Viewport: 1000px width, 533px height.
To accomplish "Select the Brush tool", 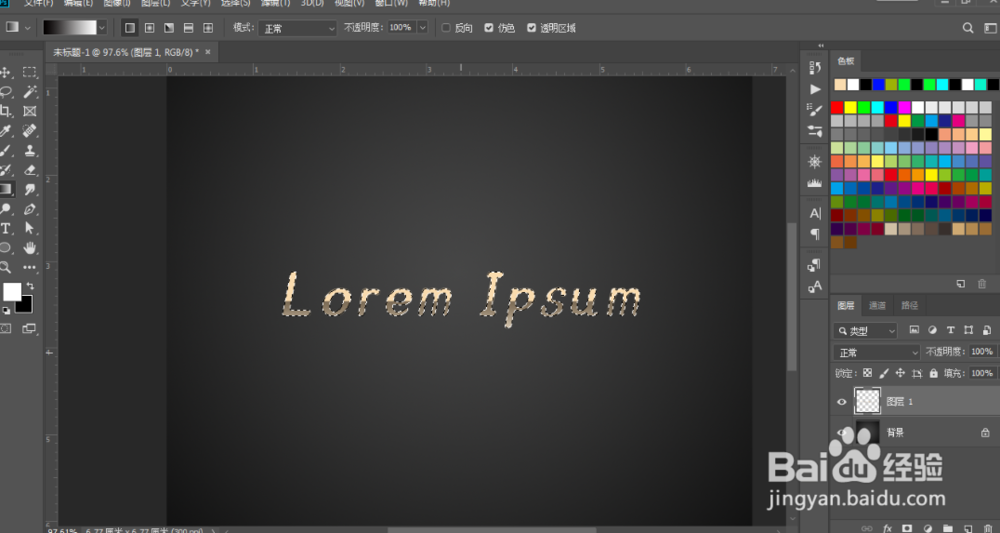I will click(6, 150).
